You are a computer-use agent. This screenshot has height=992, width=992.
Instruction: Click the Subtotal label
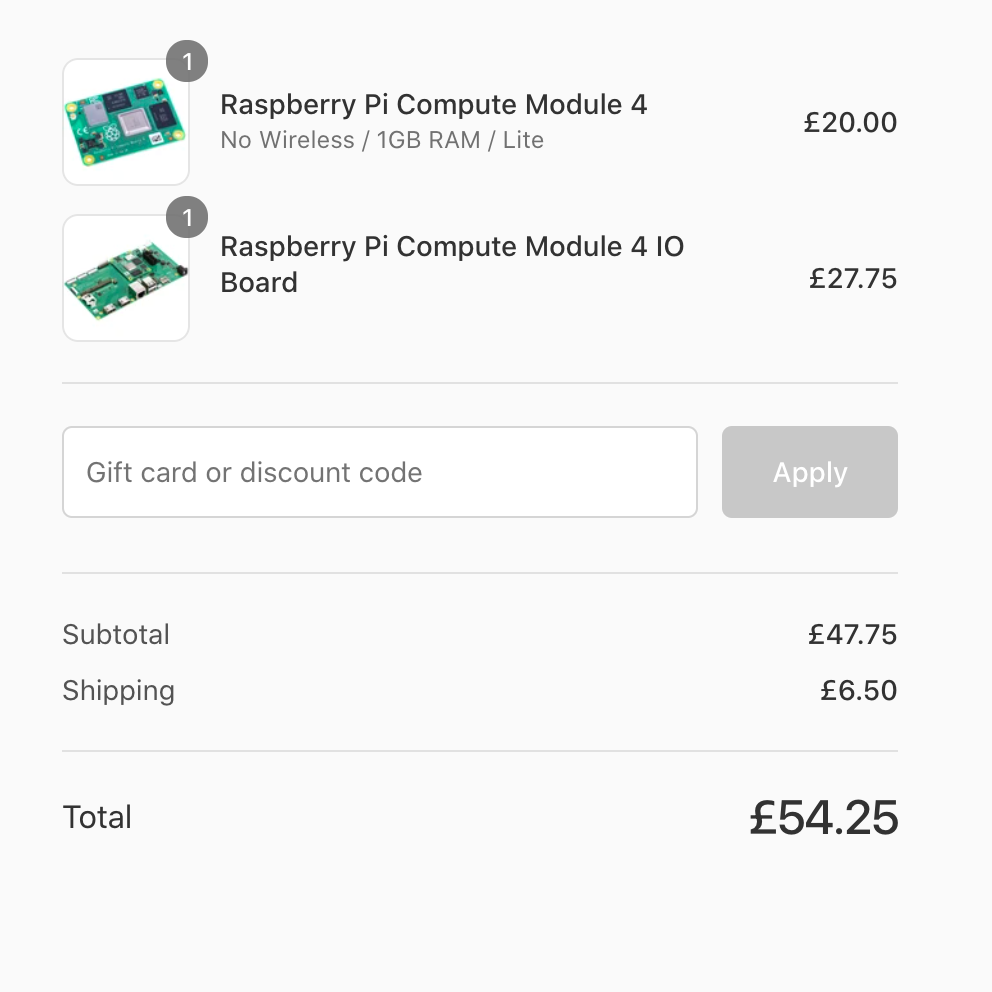(116, 635)
